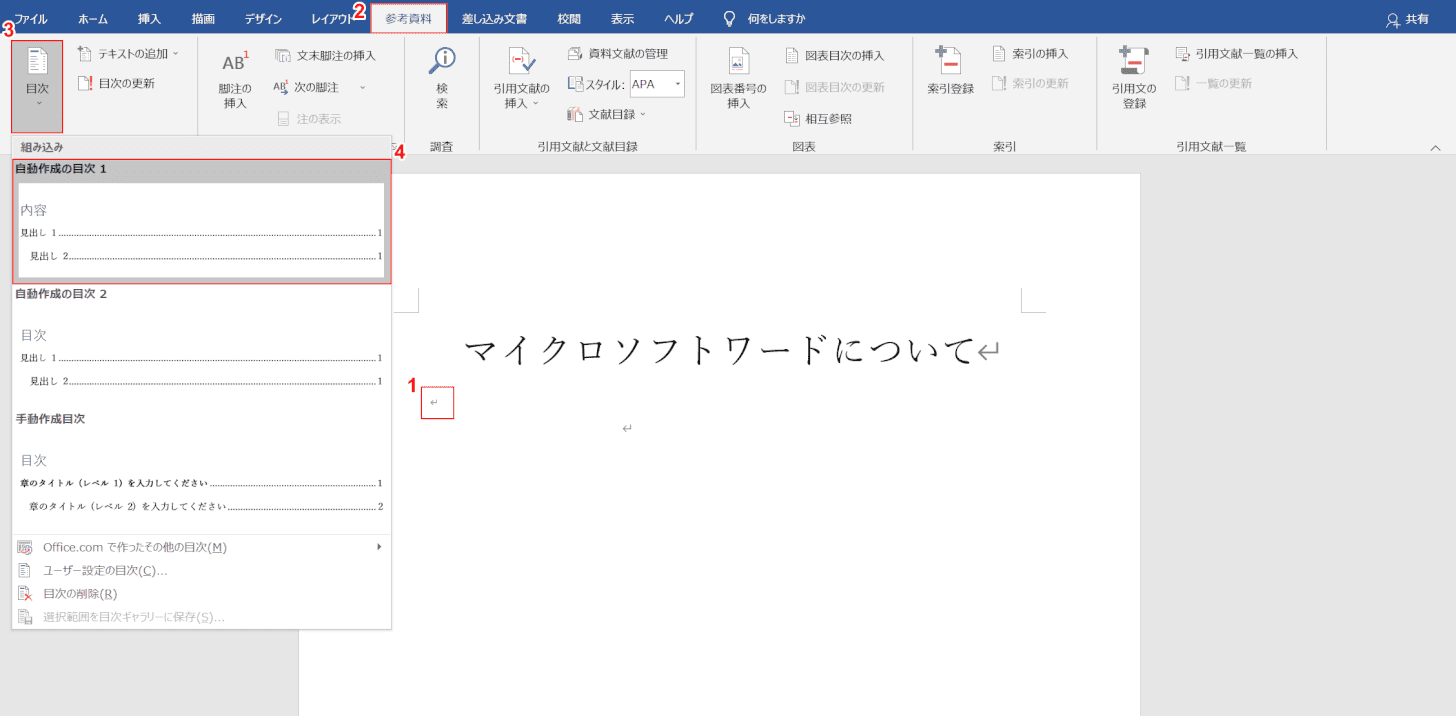Click テキストの追加 icon in ribbon
The image size is (1456, 716).
[86, 53]
